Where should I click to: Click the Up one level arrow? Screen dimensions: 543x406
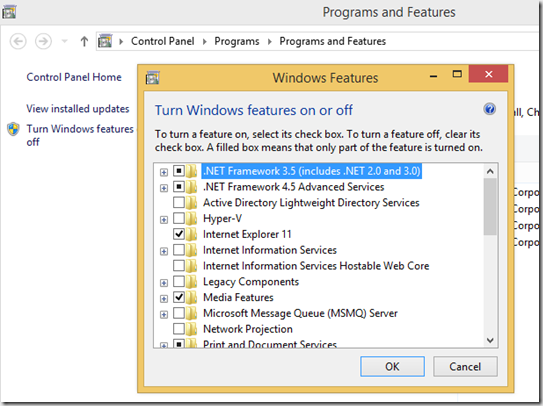pos(84,42)
